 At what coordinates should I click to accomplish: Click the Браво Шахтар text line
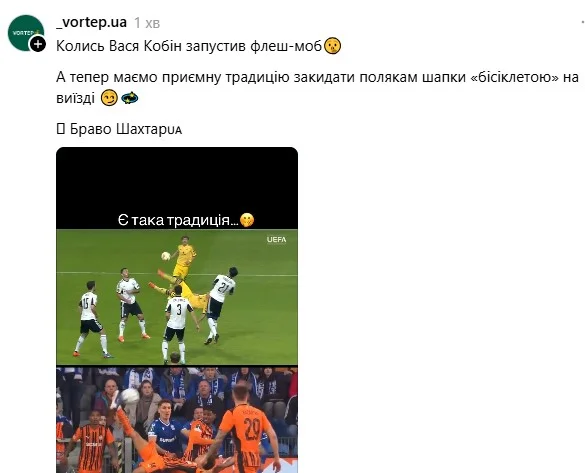119,129
